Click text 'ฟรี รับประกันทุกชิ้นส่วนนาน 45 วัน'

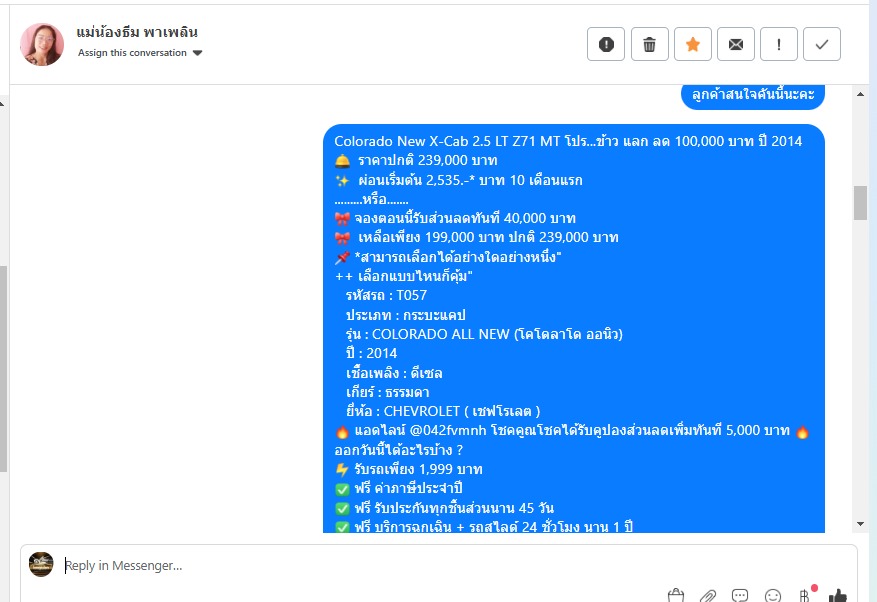click(454, 508)
